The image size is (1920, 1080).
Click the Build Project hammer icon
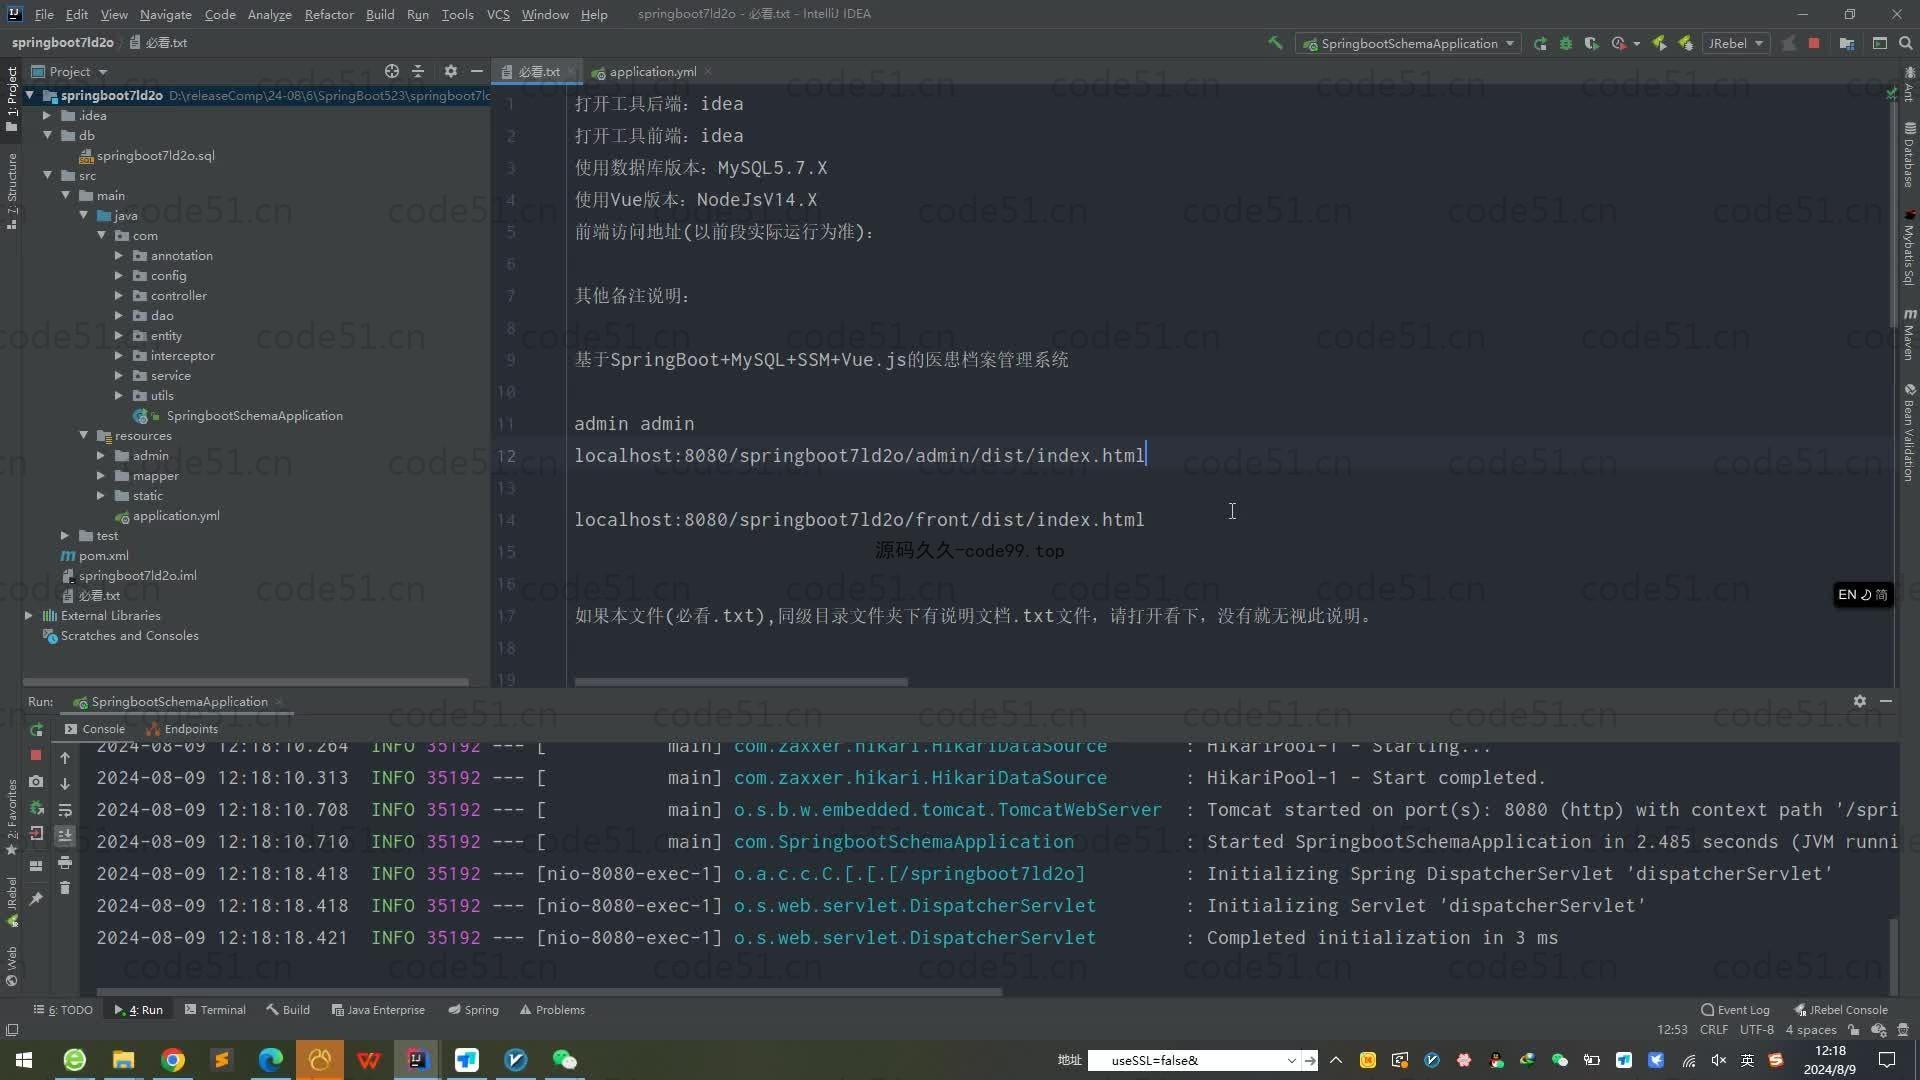(1275, 43)
